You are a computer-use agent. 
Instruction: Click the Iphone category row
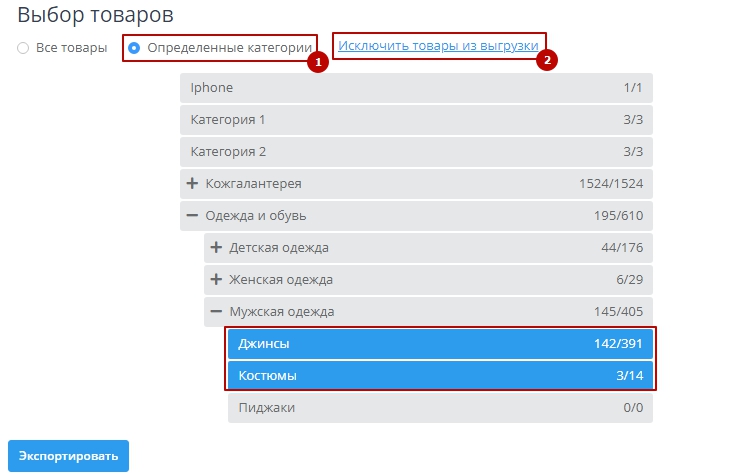pos(415,88)
